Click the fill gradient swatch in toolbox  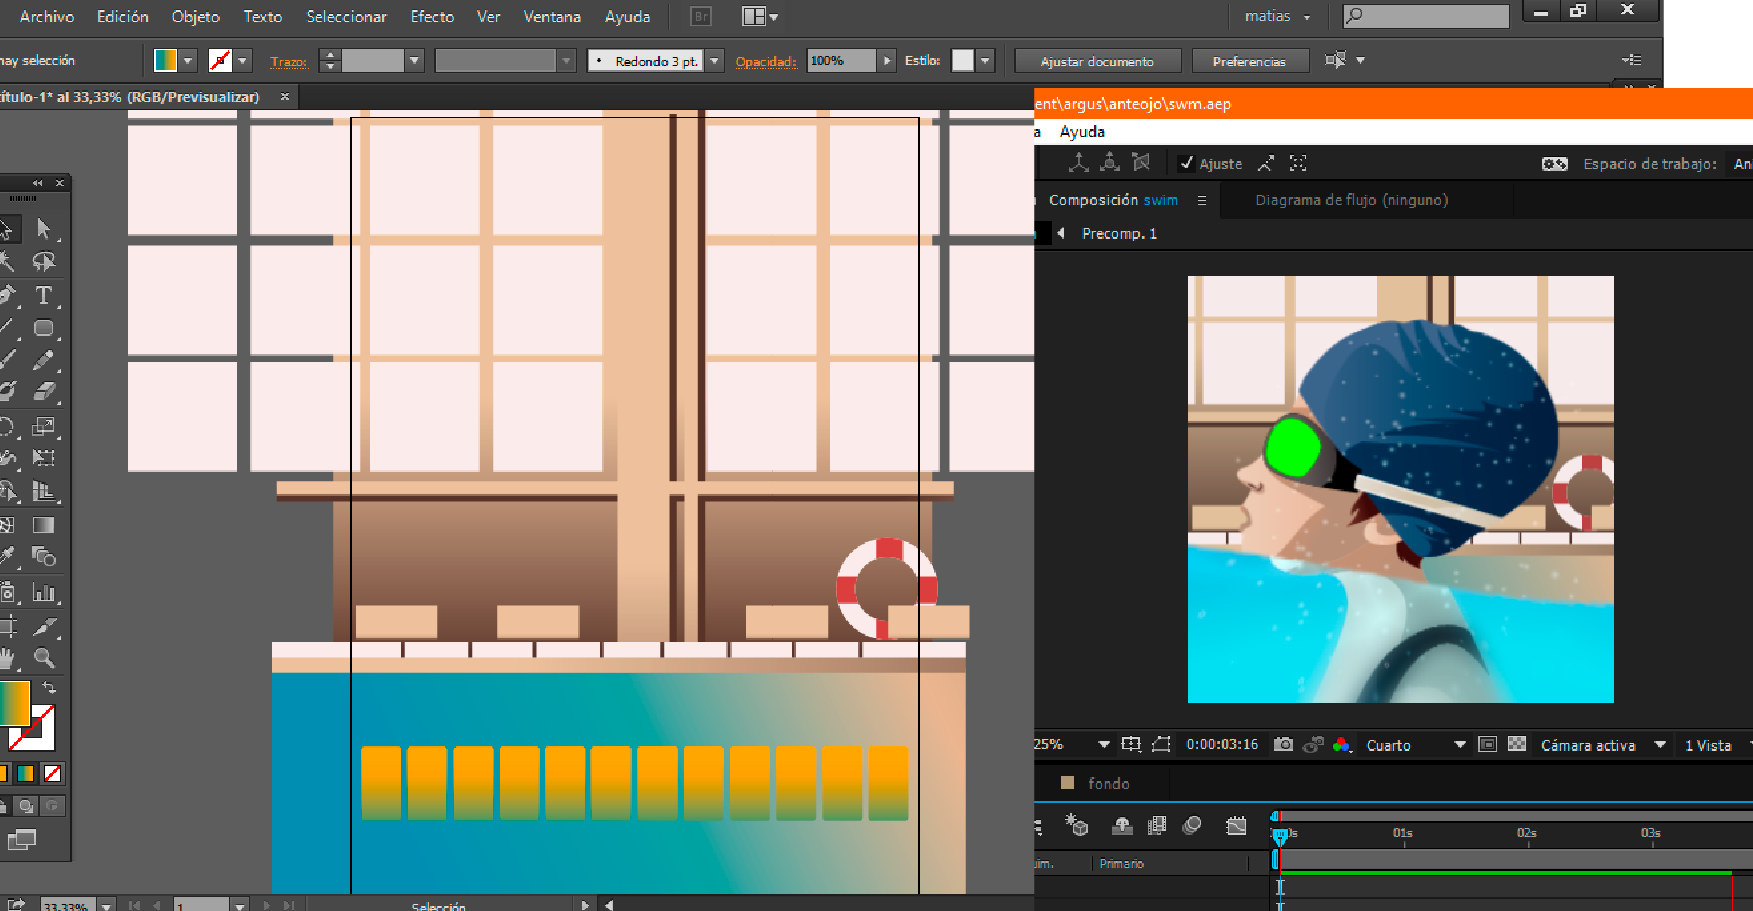14,703
